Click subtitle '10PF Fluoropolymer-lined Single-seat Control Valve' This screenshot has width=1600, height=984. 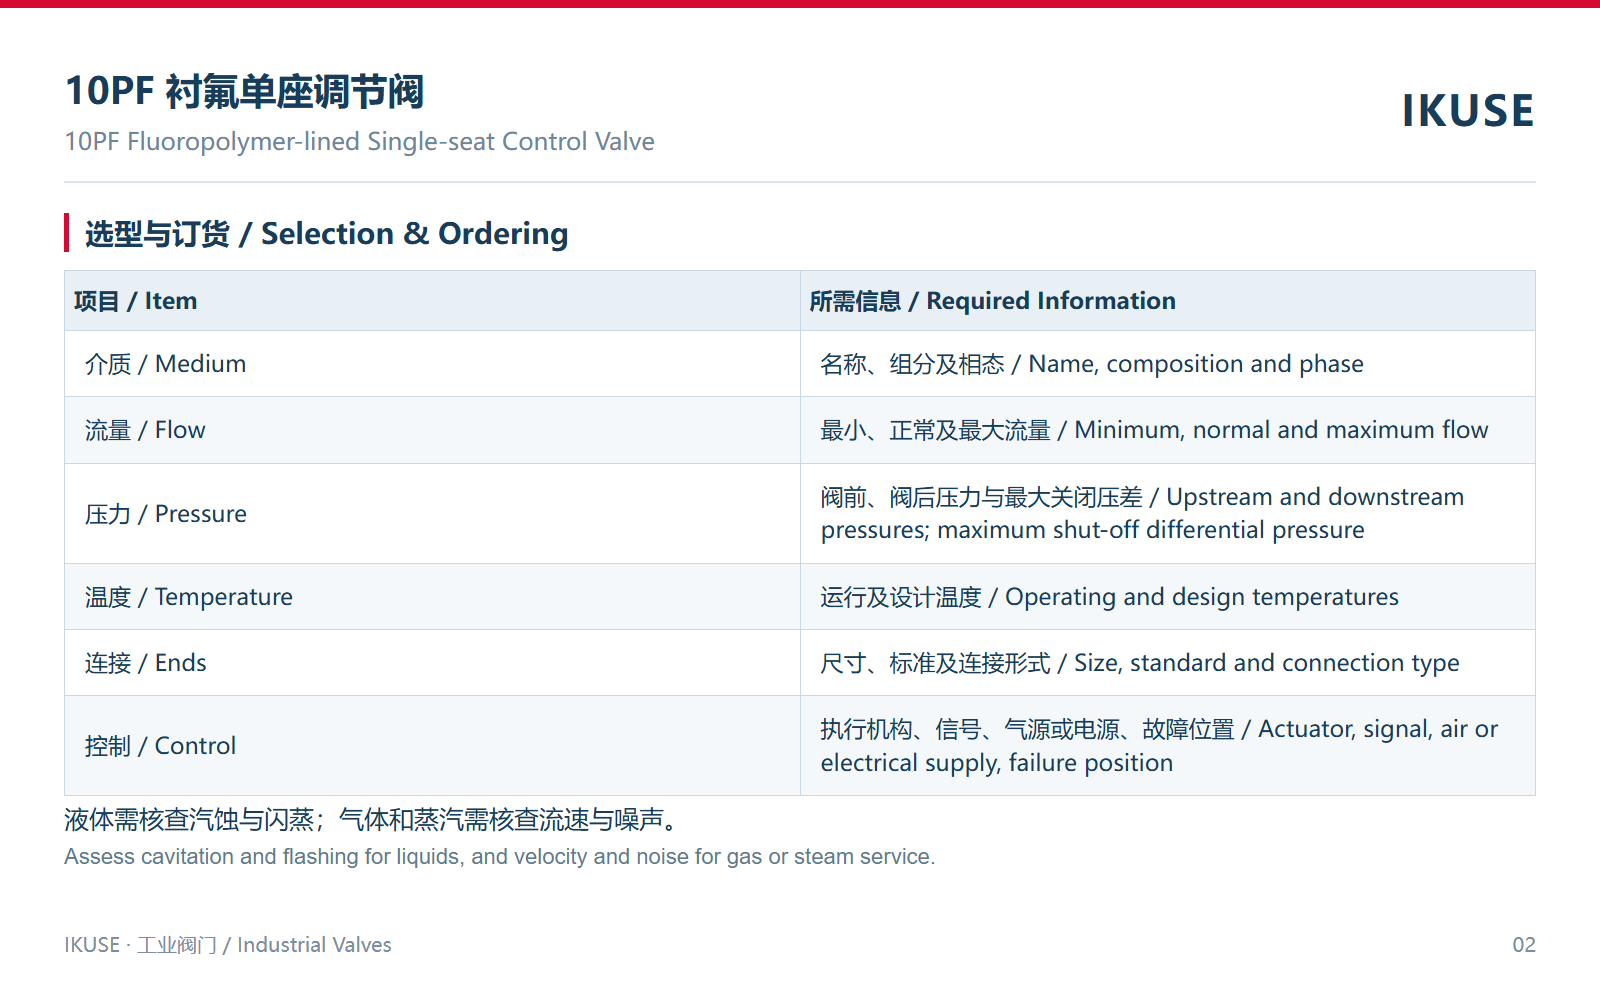coord(360,141)
